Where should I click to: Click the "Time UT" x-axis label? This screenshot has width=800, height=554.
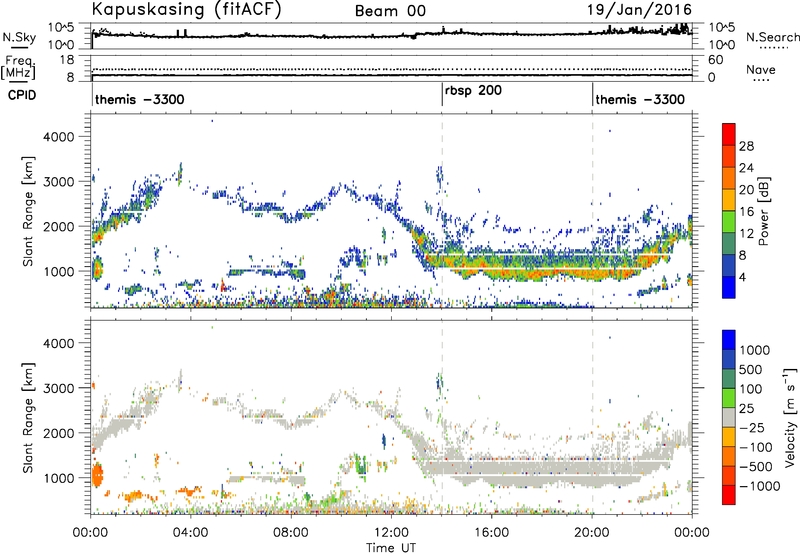391,548
